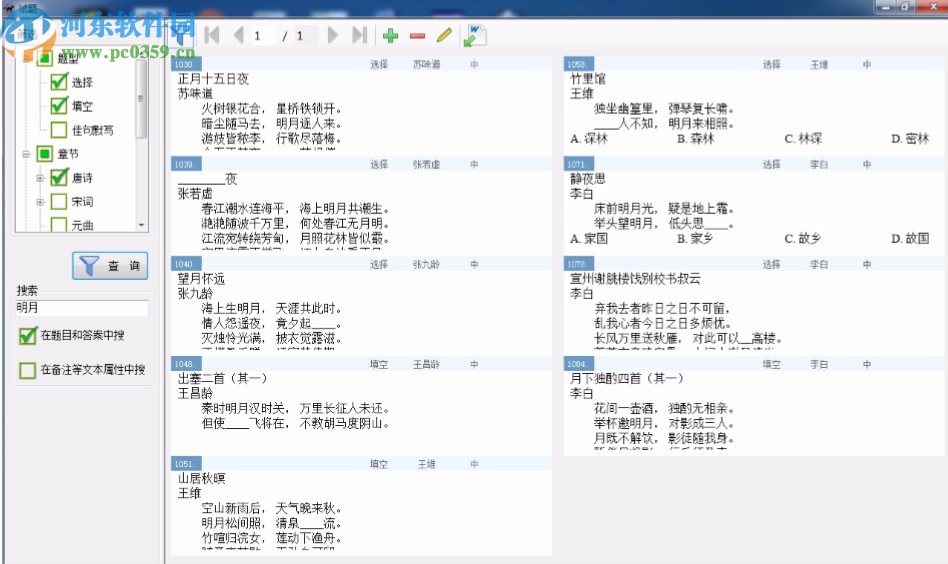The height and width of the screenshot is (564, 948).
Task: Jump to the last page
Action: [x=360, y=35]
